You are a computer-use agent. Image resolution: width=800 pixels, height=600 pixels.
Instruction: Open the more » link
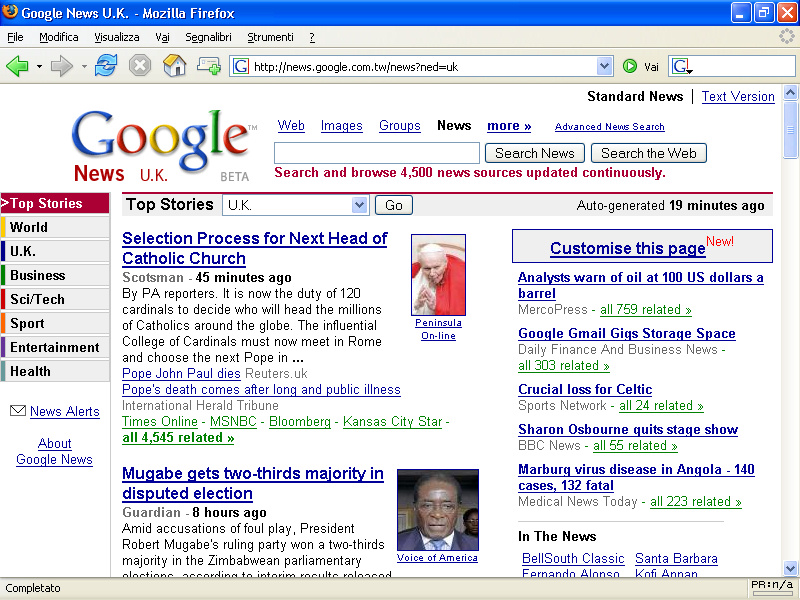pyautogui.click(x=509, y=126)
